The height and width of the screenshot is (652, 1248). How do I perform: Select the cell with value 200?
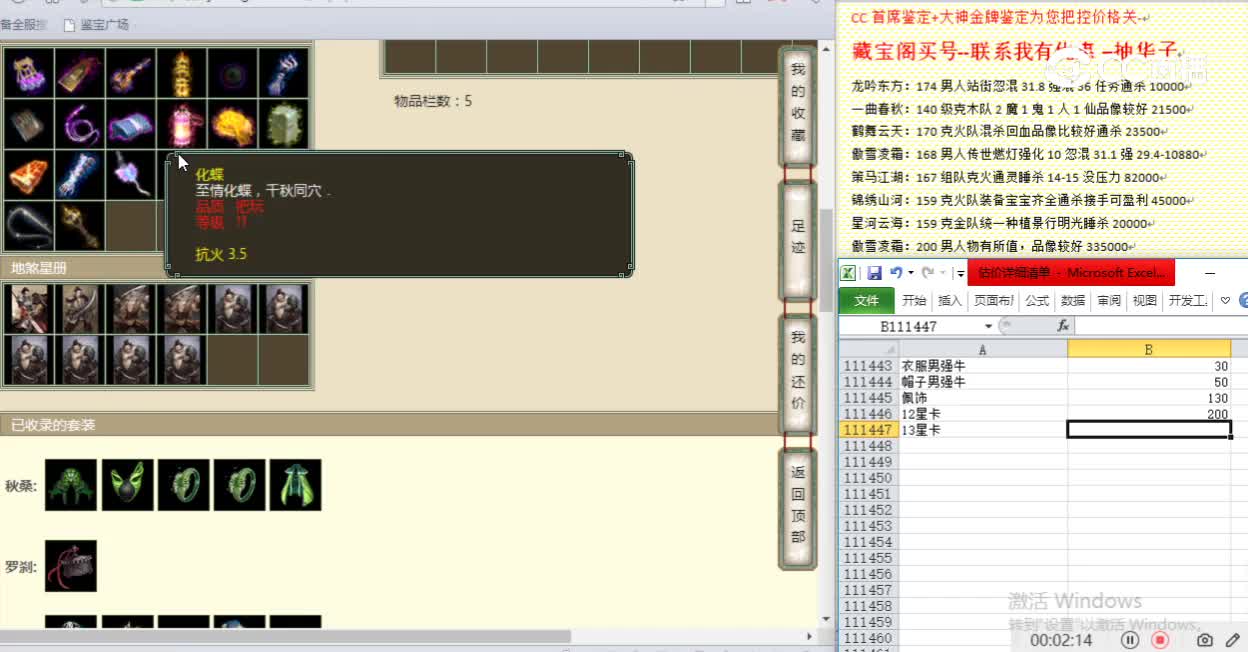click(x=1149, y=414)
